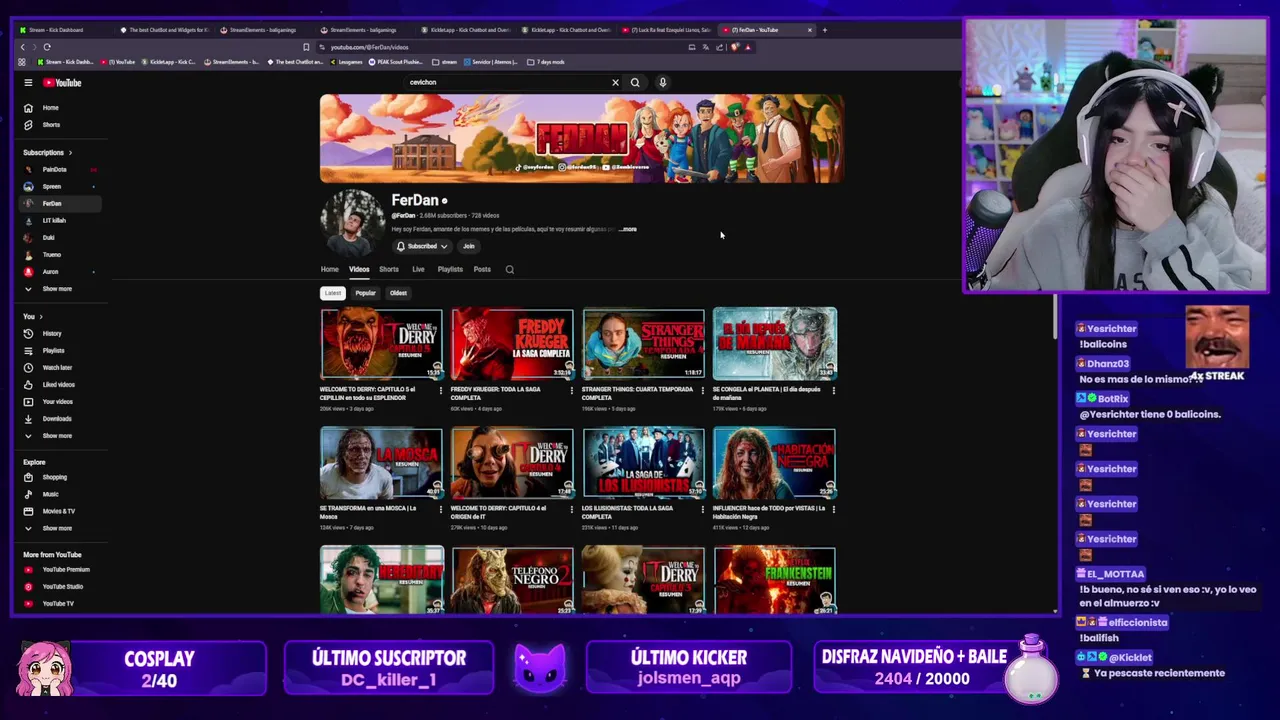1280x720 pixels.
Task: Open Your videos in sidebar
Action: pos(60,402)
